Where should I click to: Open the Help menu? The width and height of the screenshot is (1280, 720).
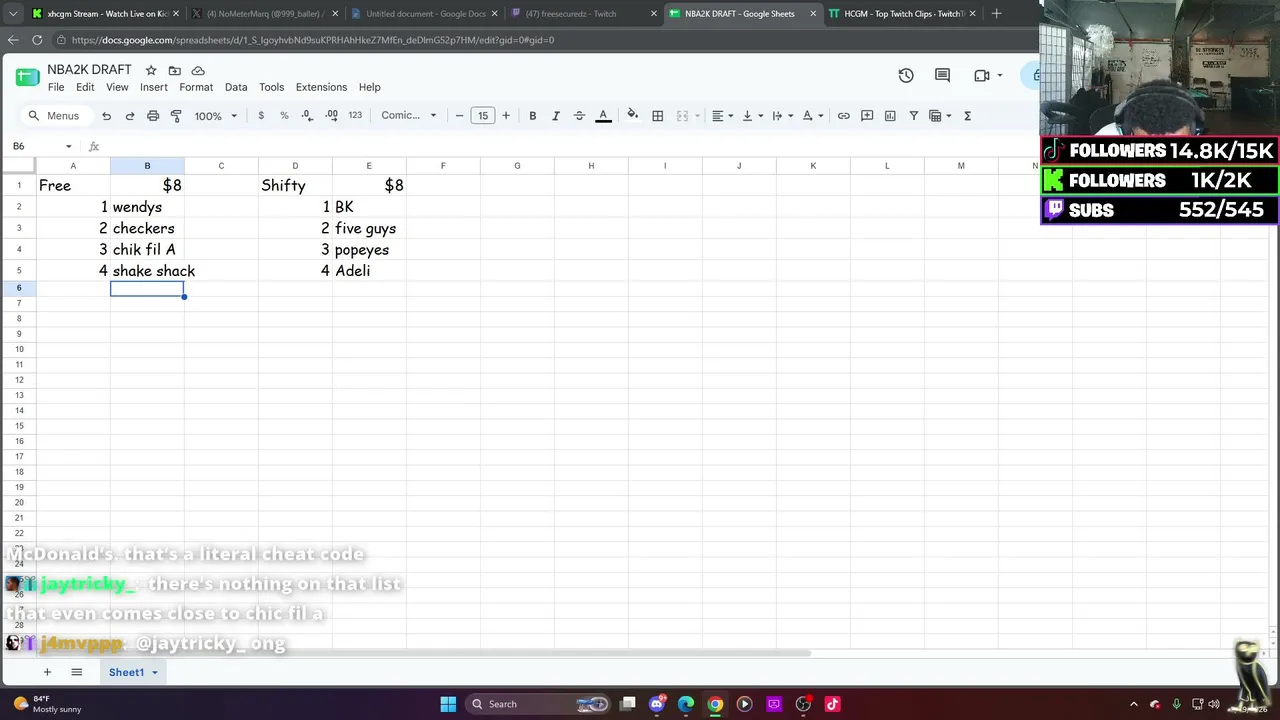(369, 87)
